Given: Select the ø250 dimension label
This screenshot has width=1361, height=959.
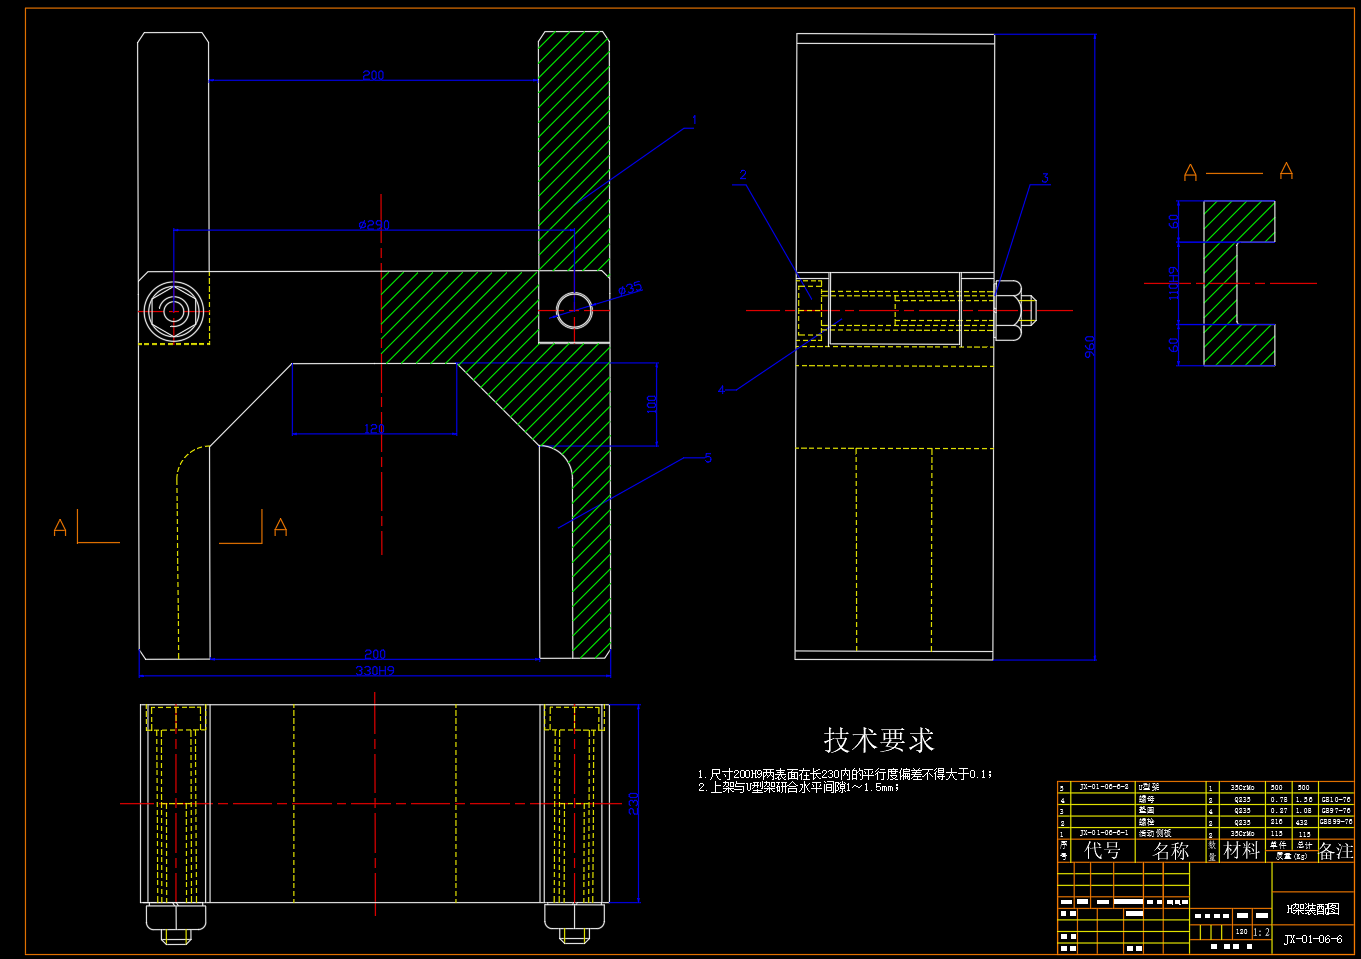Looking at the screenshot, I should pos(374,225).
